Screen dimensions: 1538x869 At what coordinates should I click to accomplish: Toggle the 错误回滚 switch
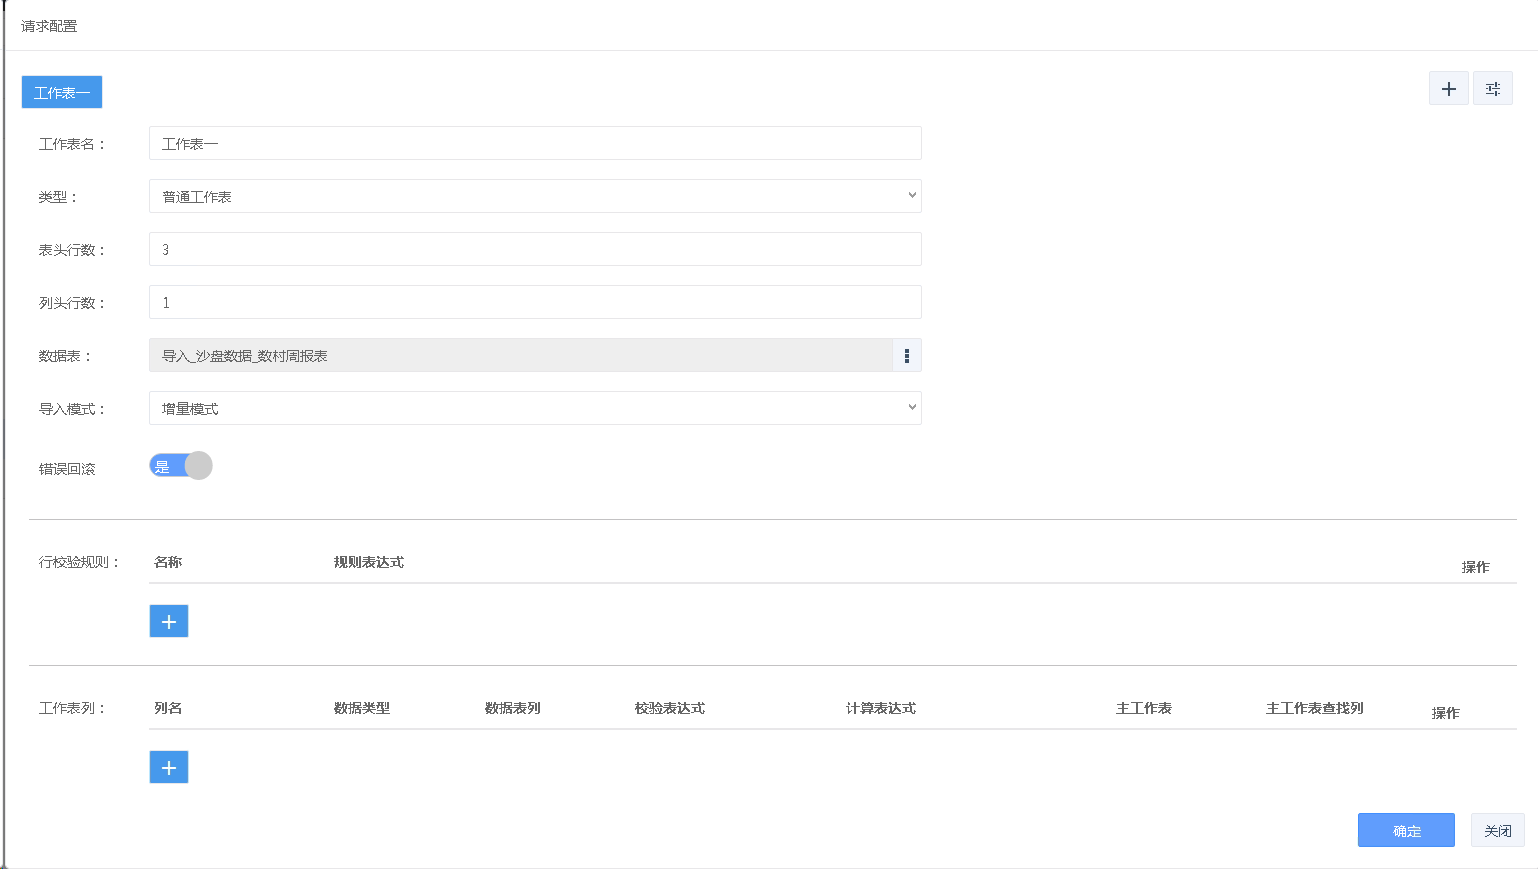(181, 466)
